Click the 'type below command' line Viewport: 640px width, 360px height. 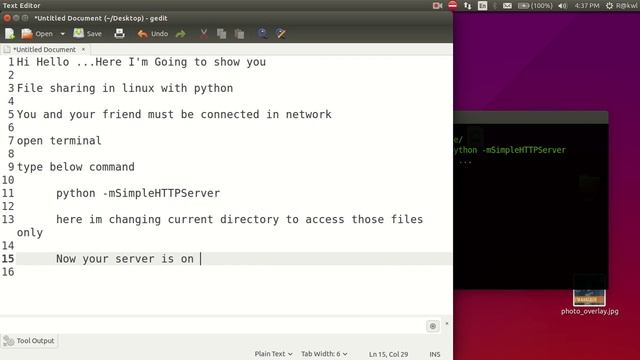(x=76, y=167)
